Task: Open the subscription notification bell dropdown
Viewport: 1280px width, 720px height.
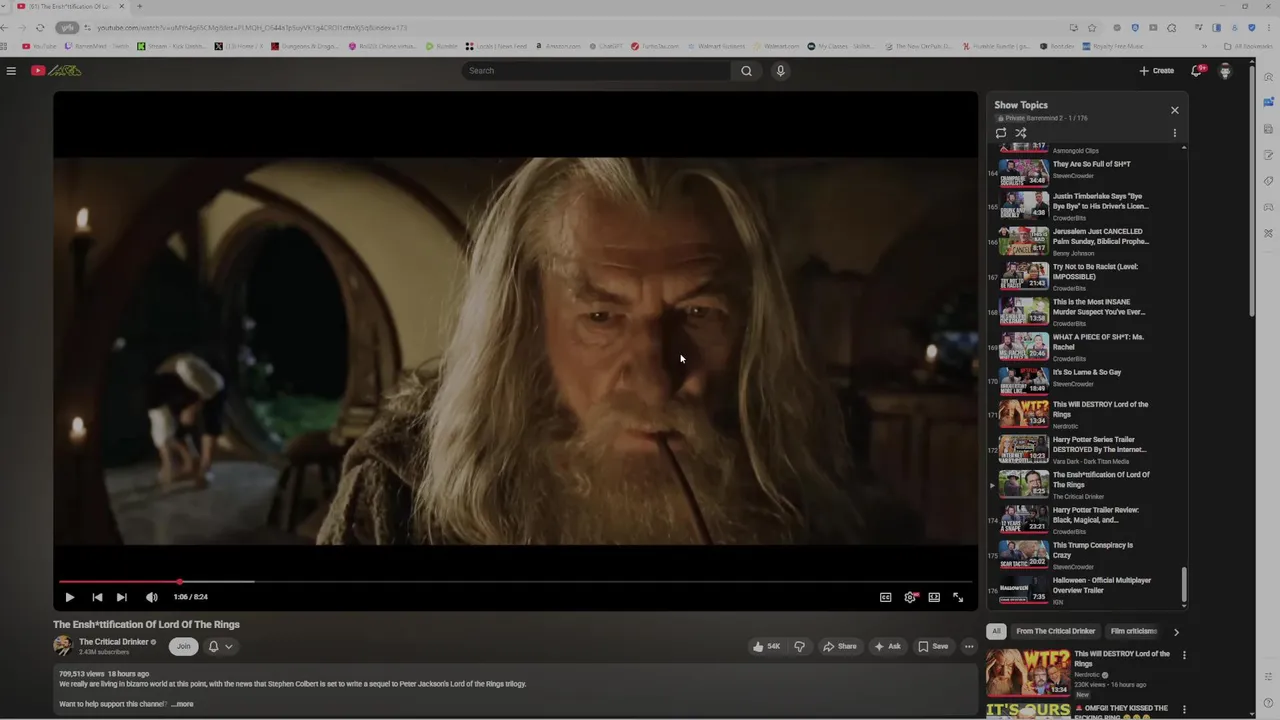Action: [x=220, y=646]
